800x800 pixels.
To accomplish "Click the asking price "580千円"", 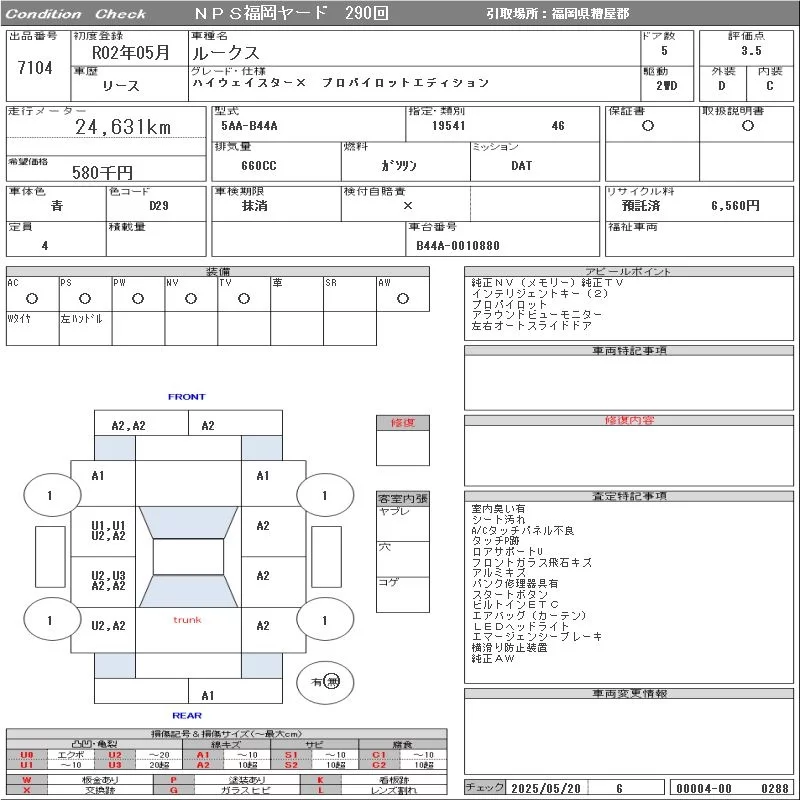I will [x=102, y=172].
